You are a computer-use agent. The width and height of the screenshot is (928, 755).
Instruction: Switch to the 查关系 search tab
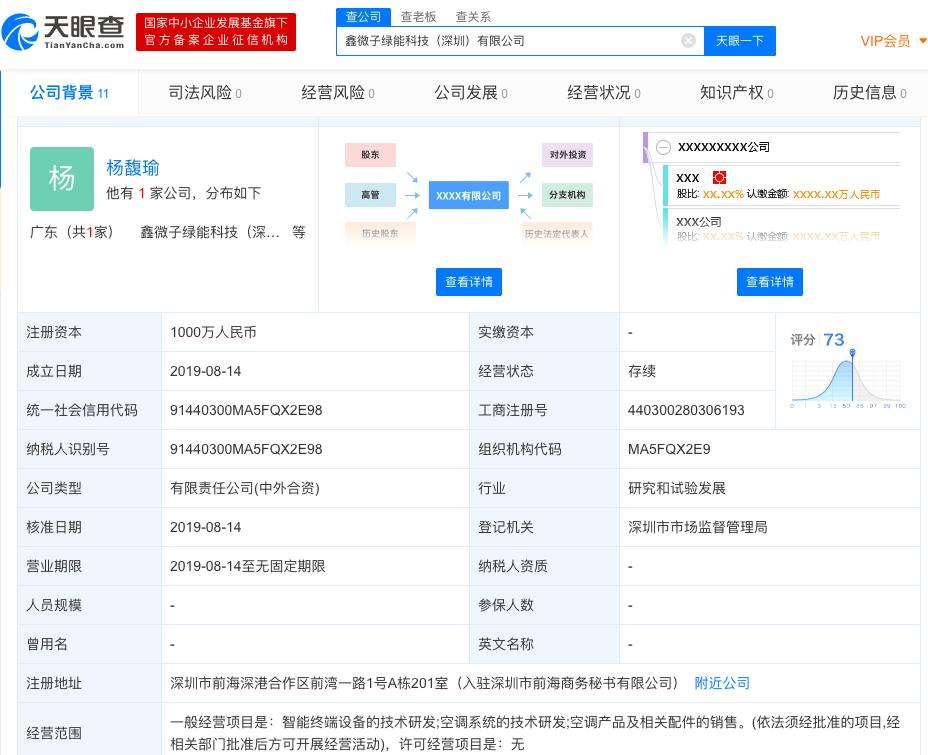click(x=473, y=17)
